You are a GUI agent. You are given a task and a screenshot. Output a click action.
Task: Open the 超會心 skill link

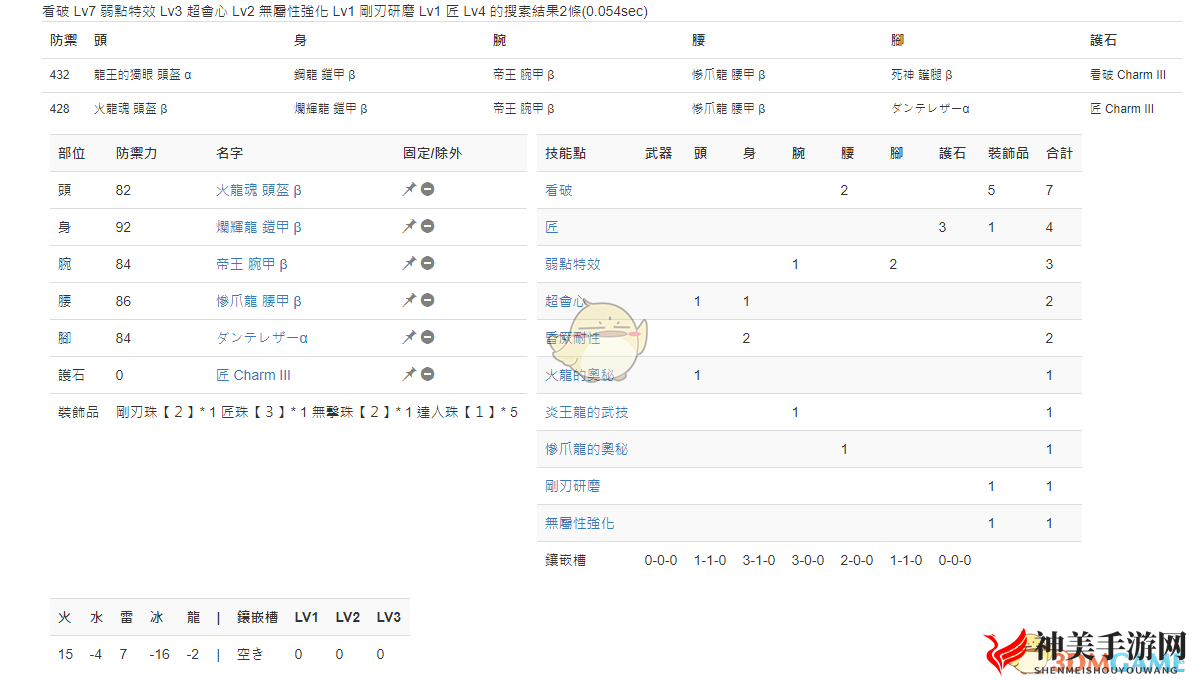[x=565, y=301]
